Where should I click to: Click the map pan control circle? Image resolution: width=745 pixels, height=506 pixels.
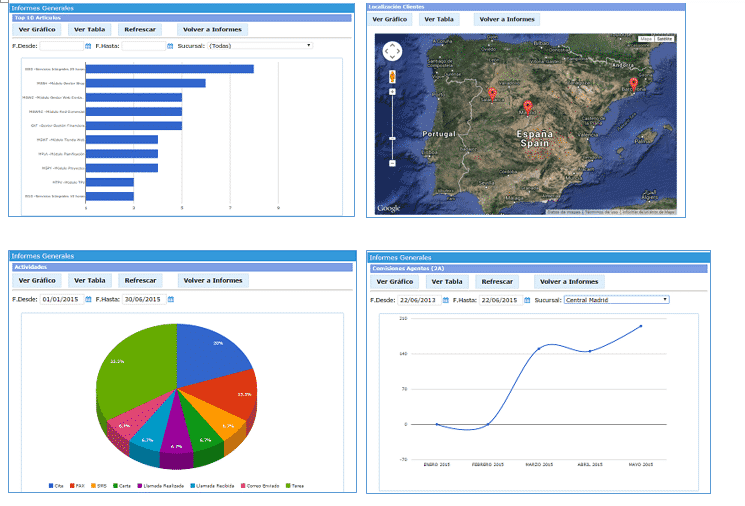[x=392, y=51]
